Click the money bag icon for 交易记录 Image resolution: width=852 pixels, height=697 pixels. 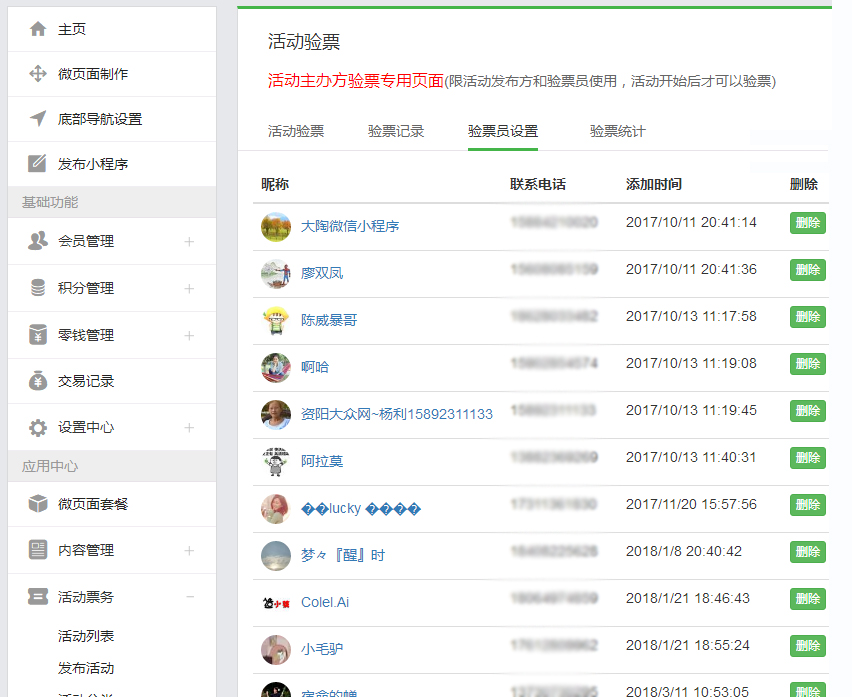tap(38, 381)
